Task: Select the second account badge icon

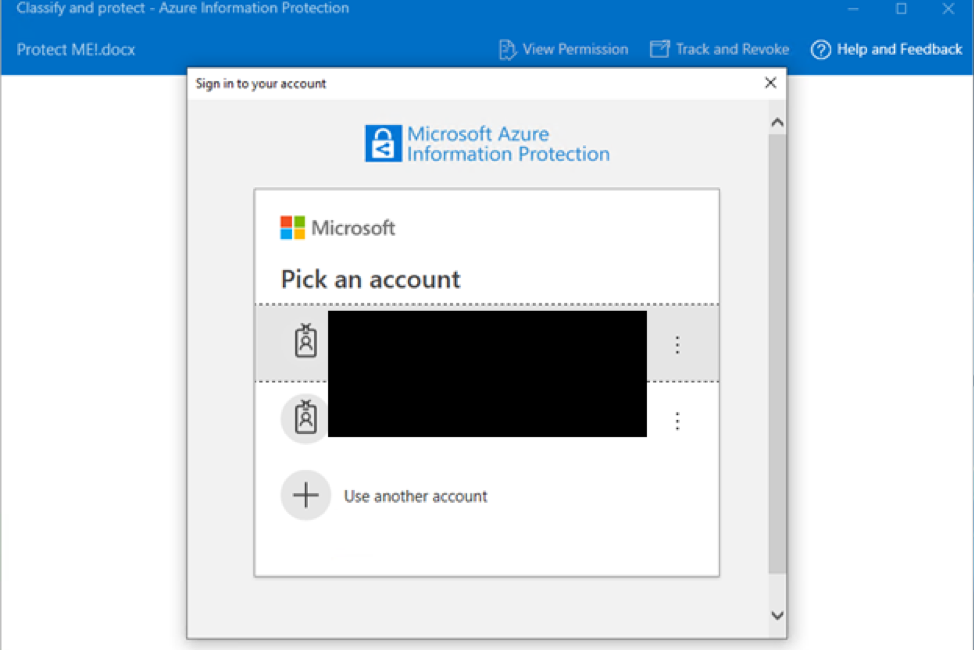Action: (306, 418)
